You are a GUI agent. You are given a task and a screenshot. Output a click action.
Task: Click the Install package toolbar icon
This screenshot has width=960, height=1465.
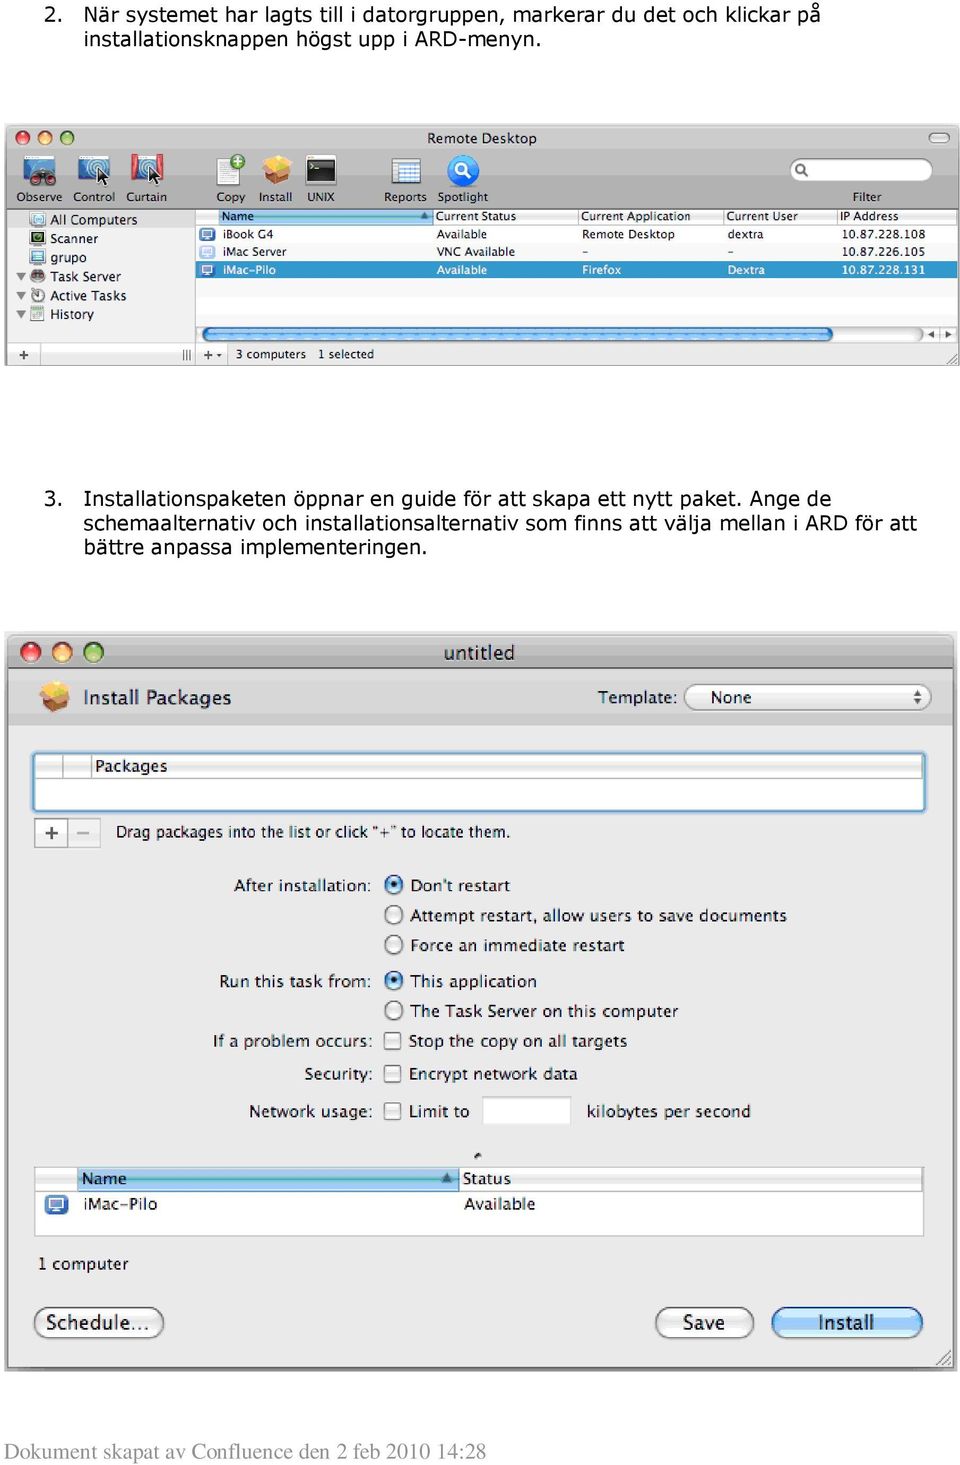276,171
